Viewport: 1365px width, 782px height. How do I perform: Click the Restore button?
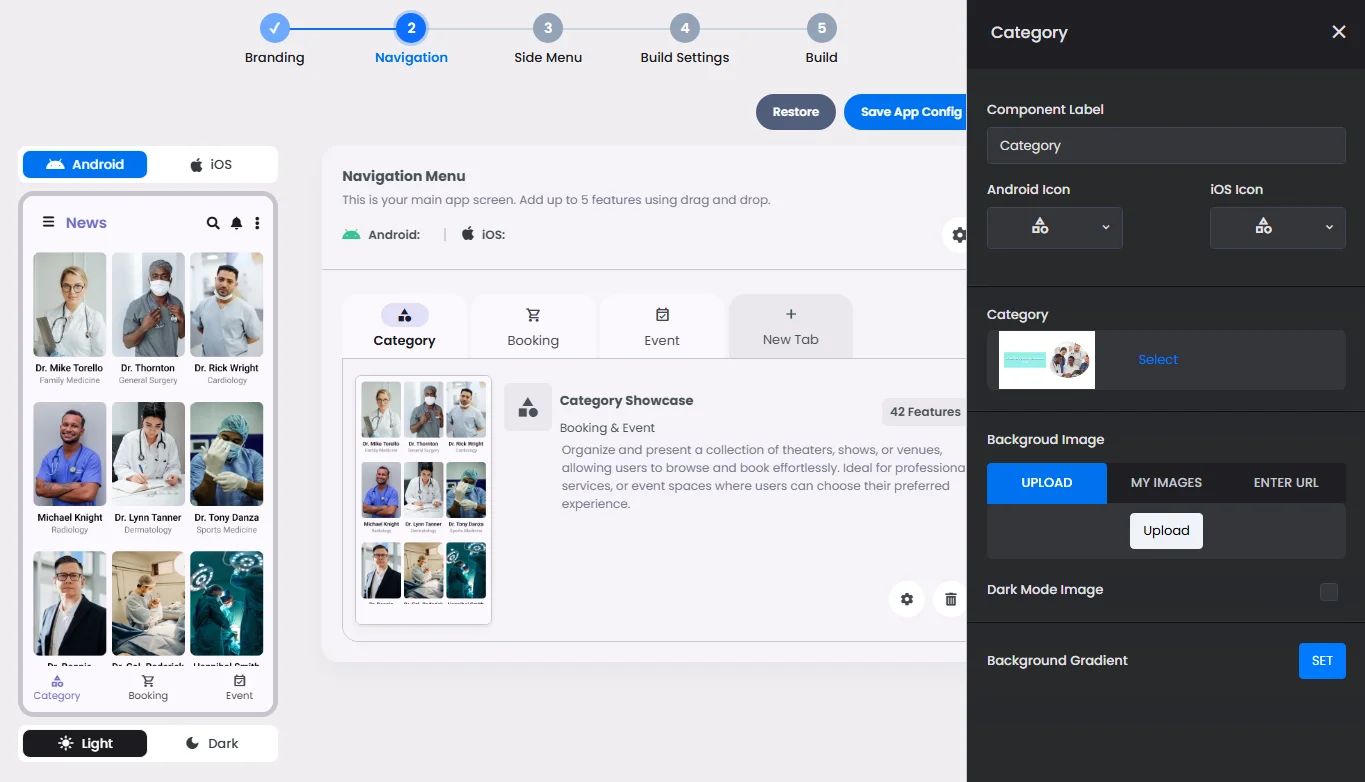point(795,112)
